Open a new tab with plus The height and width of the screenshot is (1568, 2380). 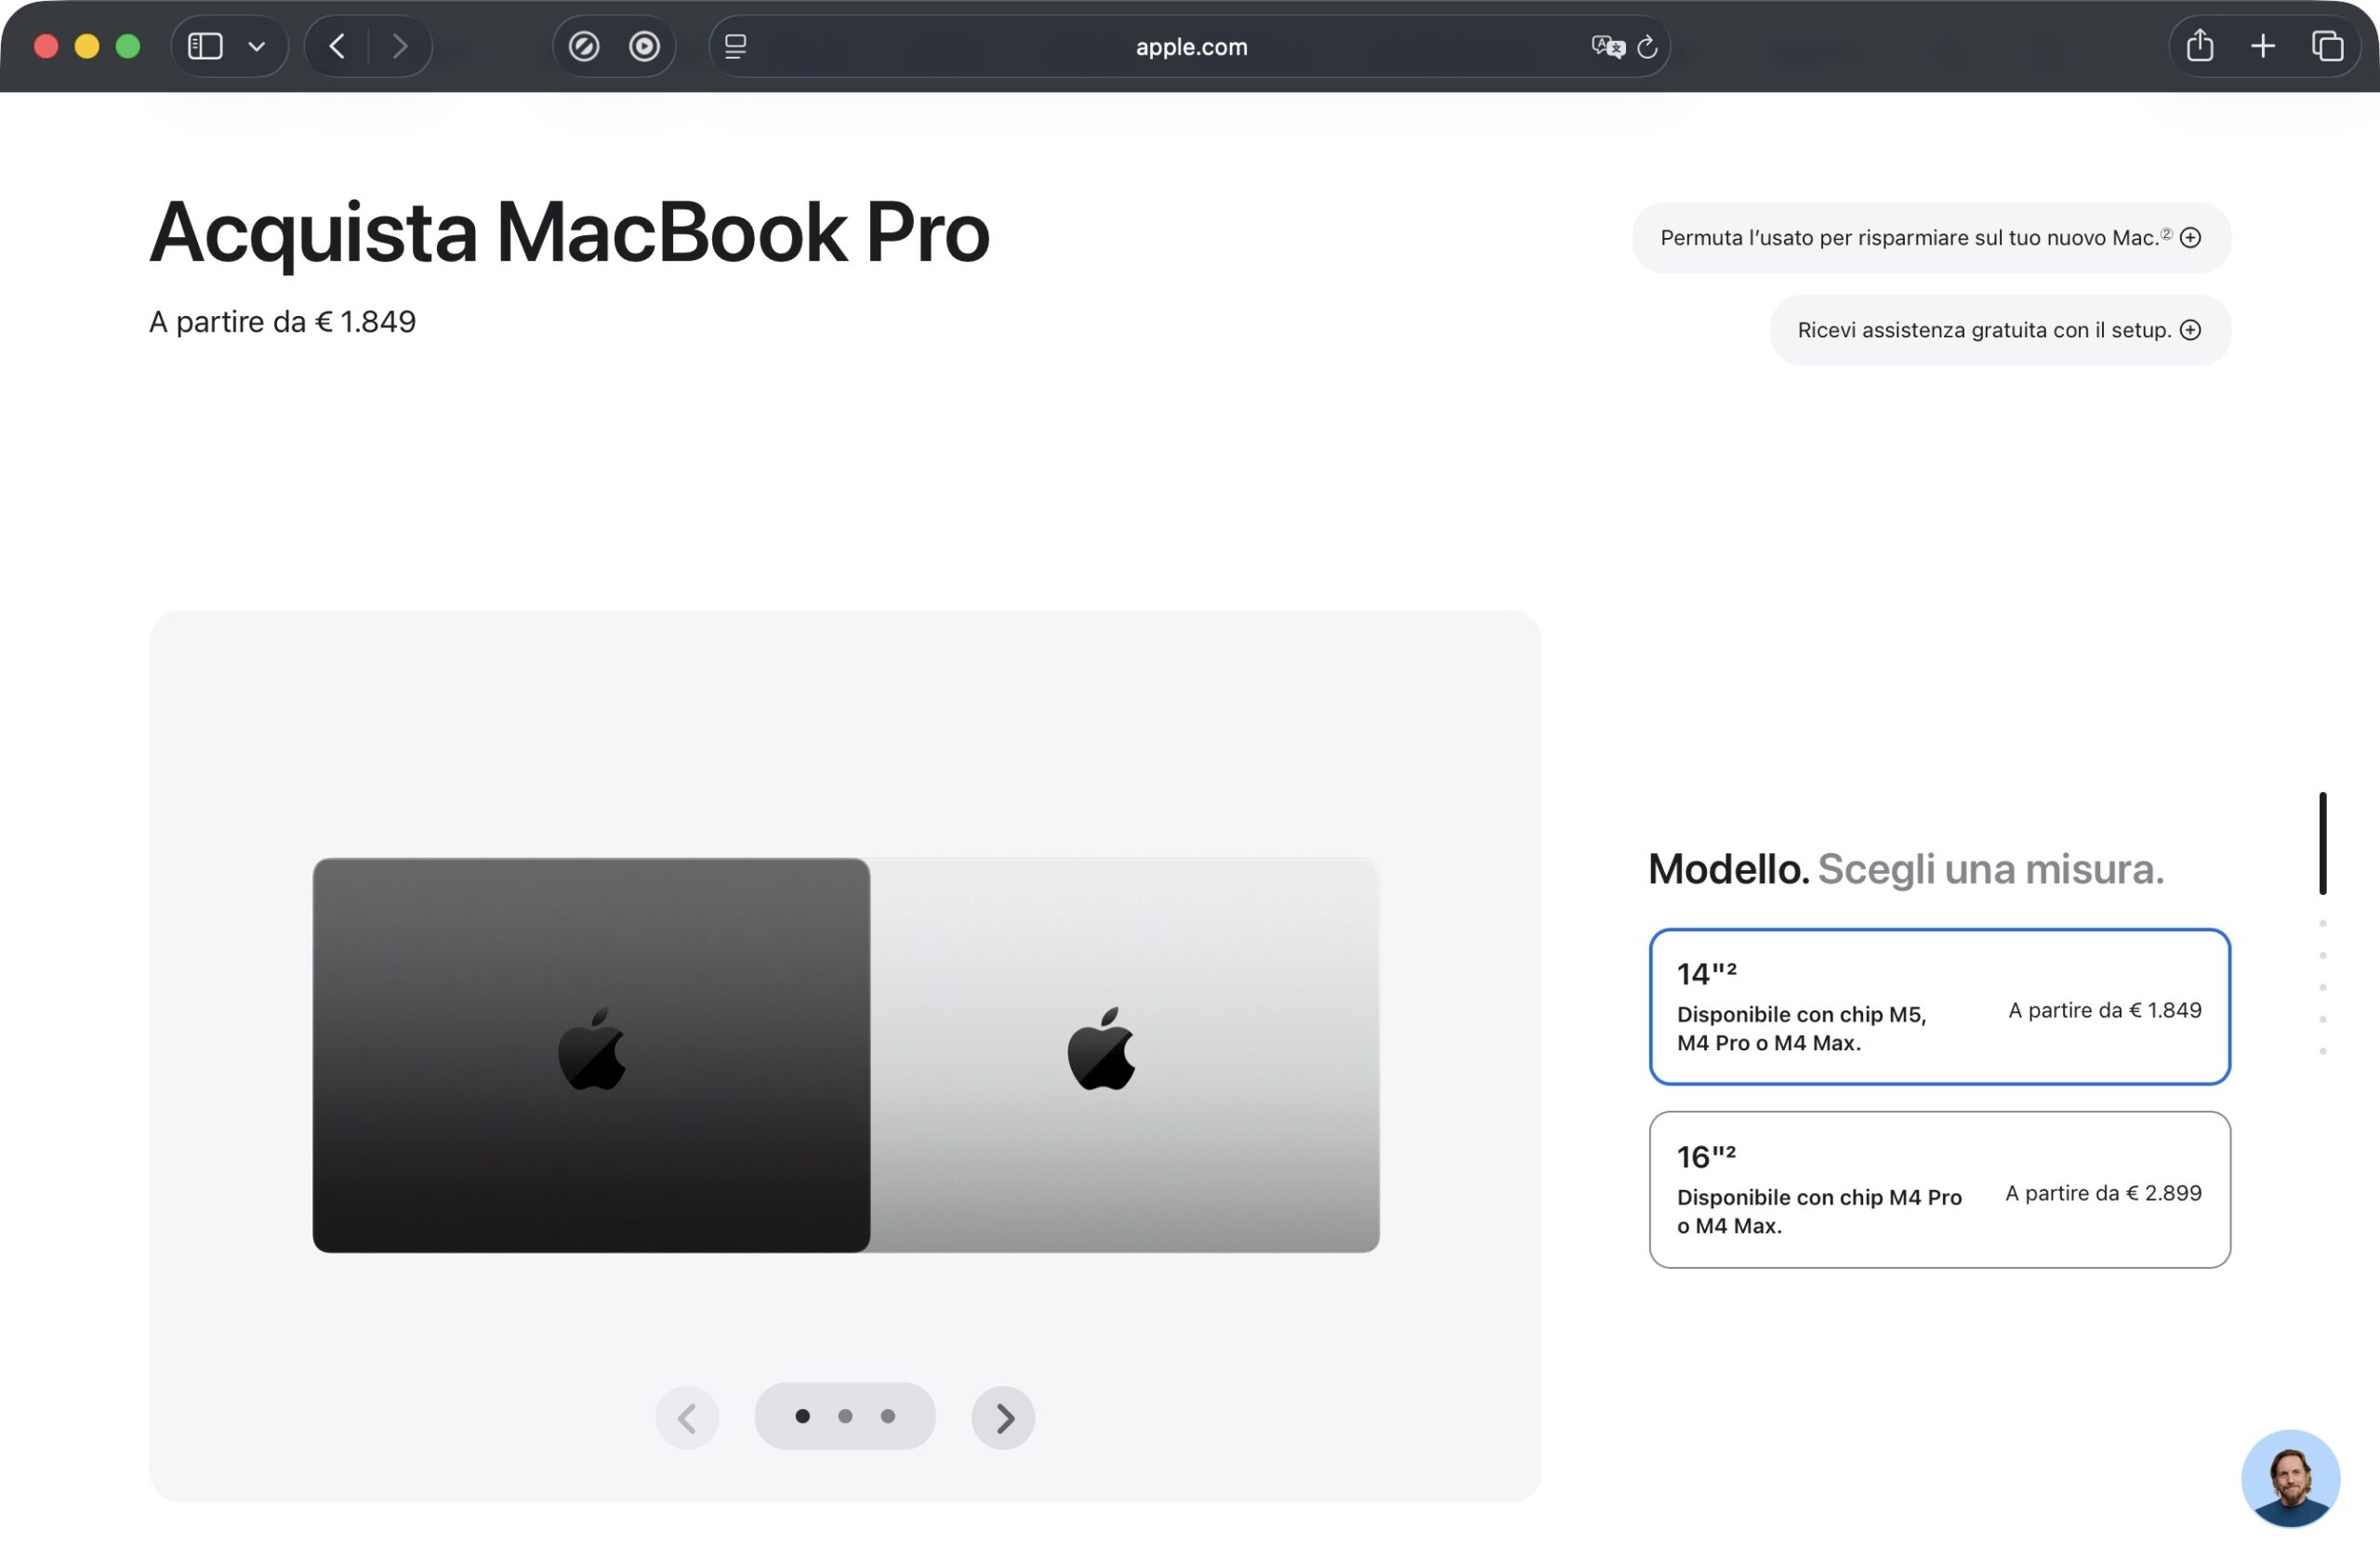click(2262, 46)
